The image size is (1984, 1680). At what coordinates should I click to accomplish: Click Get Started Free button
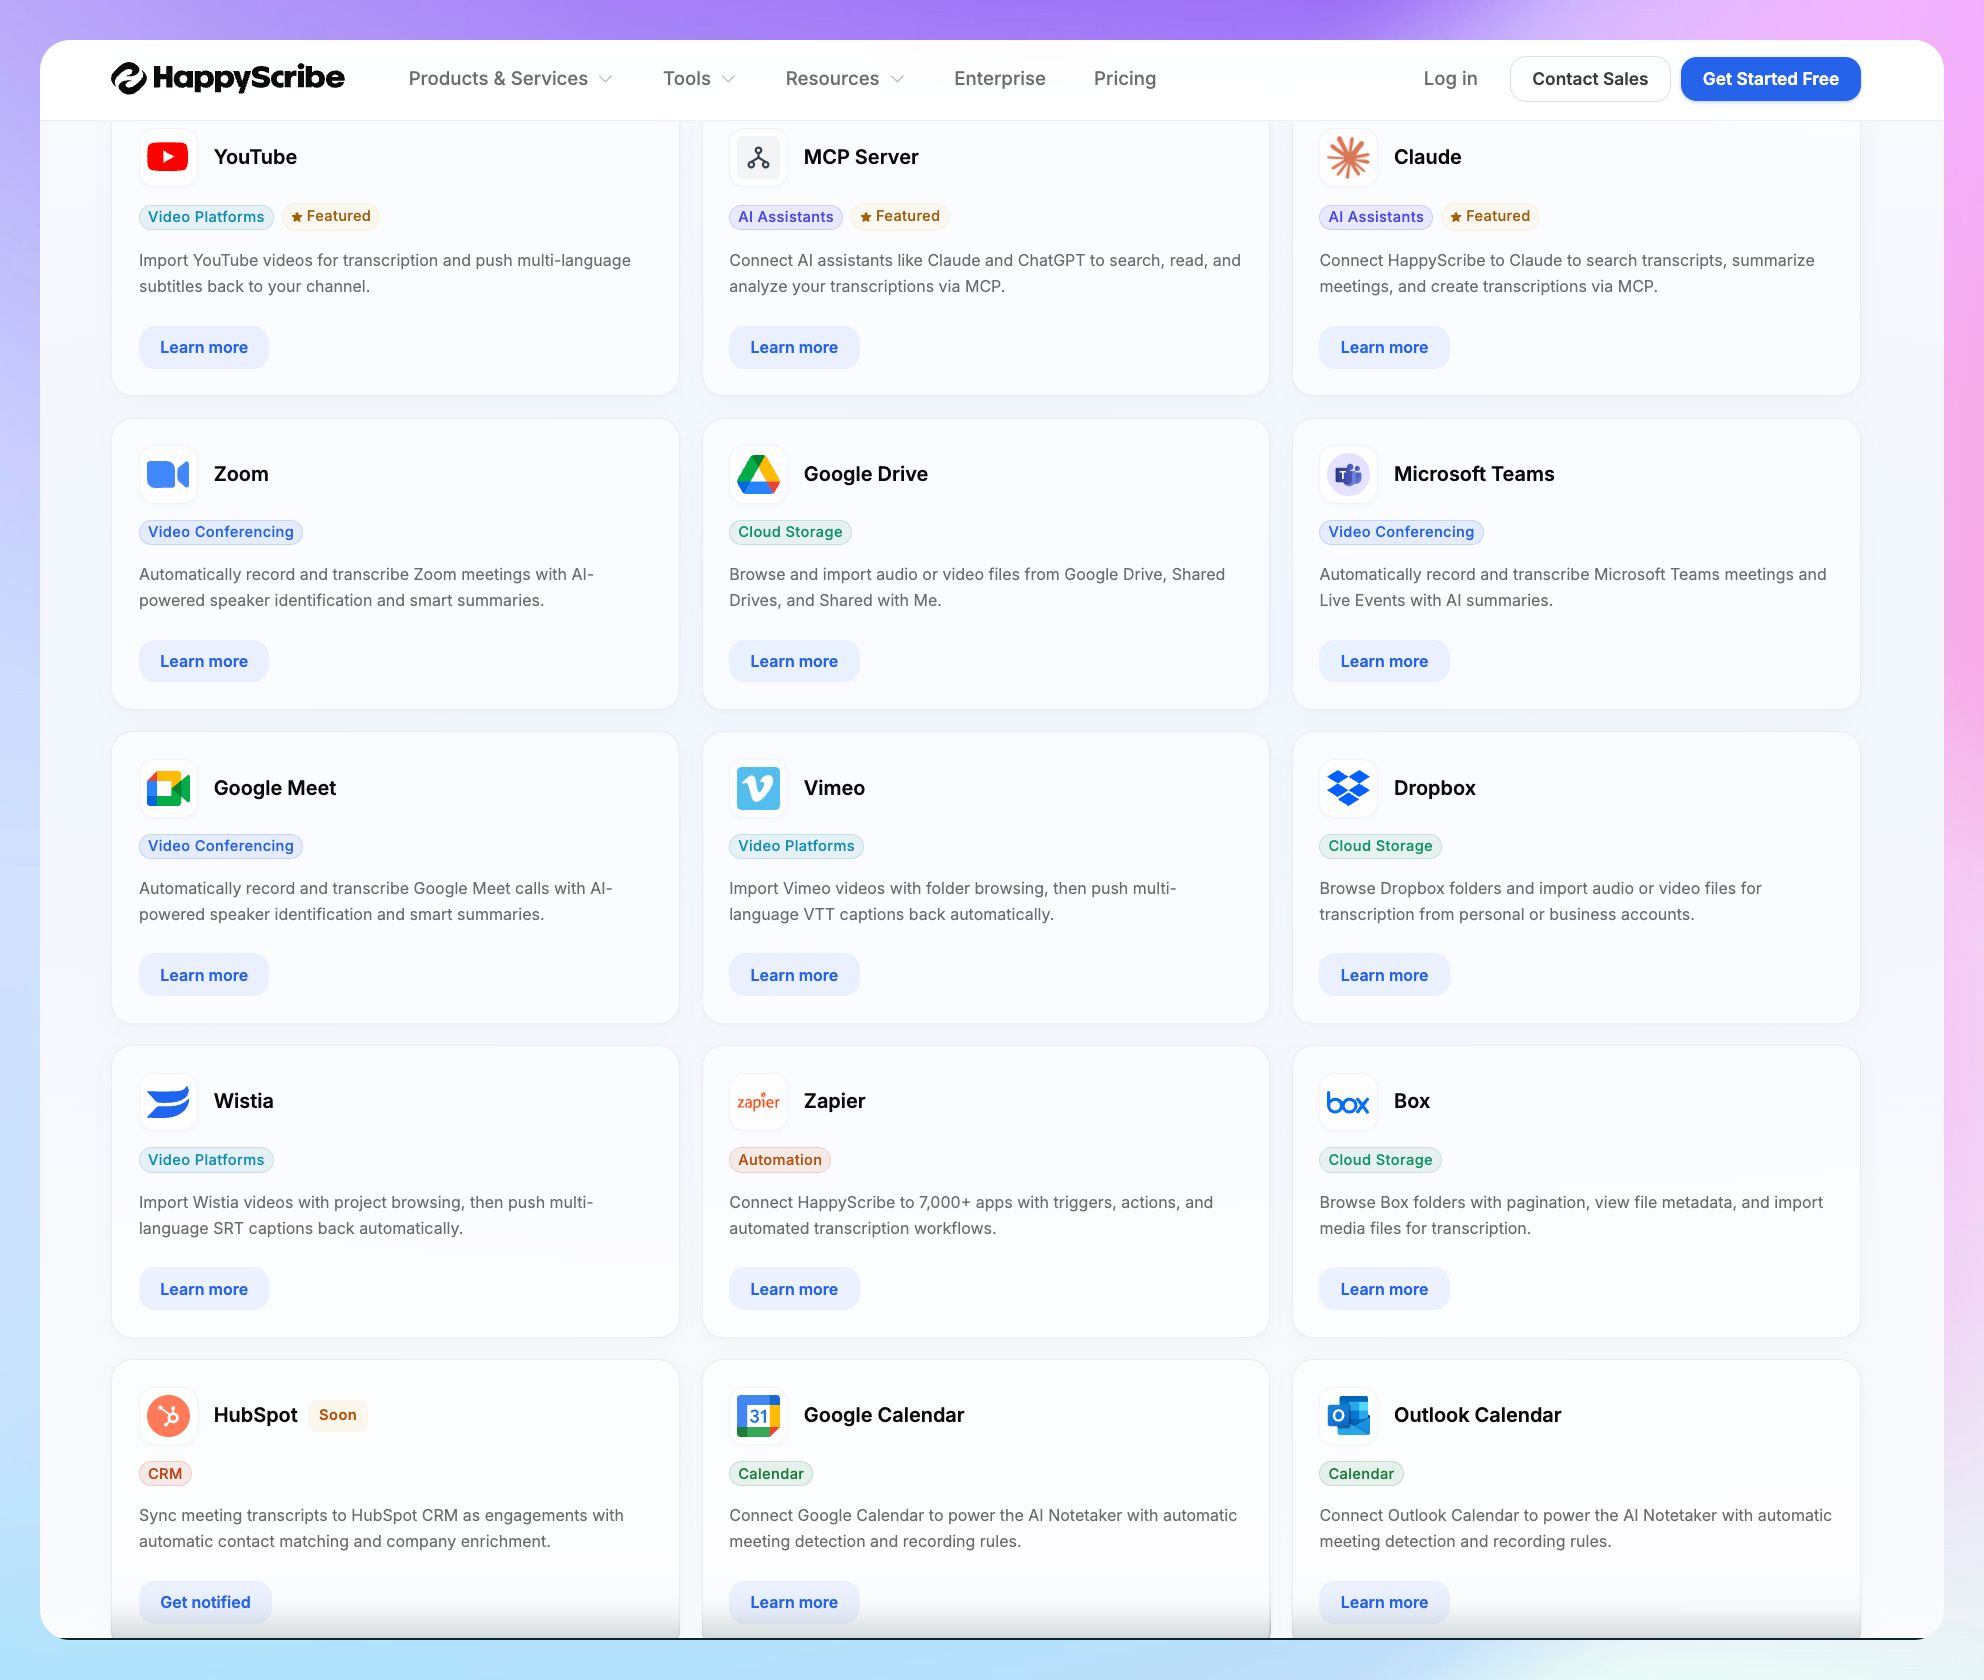tap(1770, 78)
